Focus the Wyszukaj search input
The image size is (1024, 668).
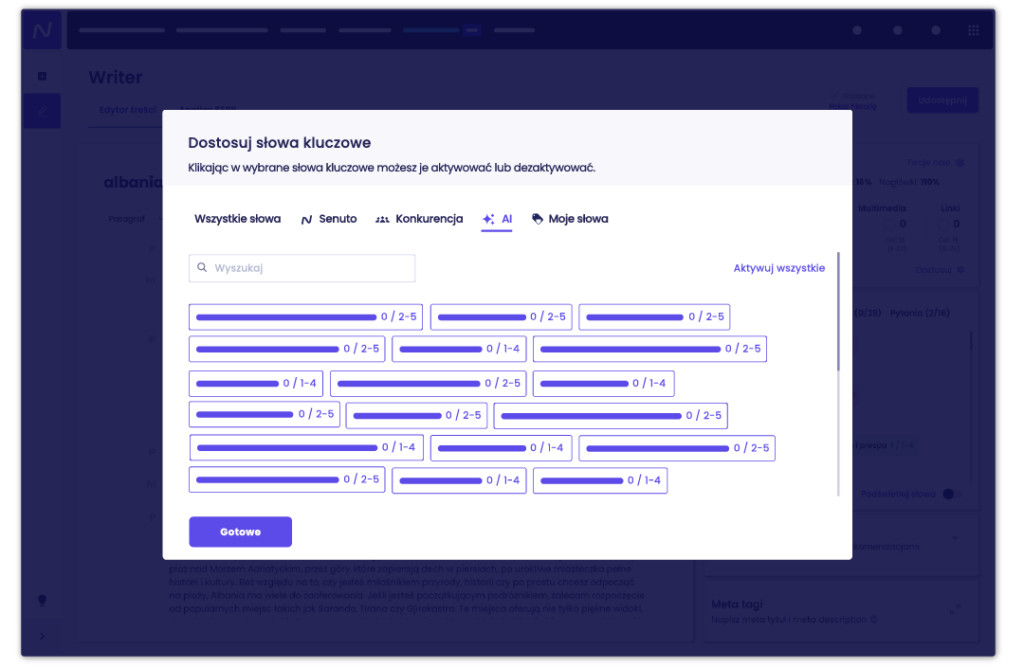[310, 268]
